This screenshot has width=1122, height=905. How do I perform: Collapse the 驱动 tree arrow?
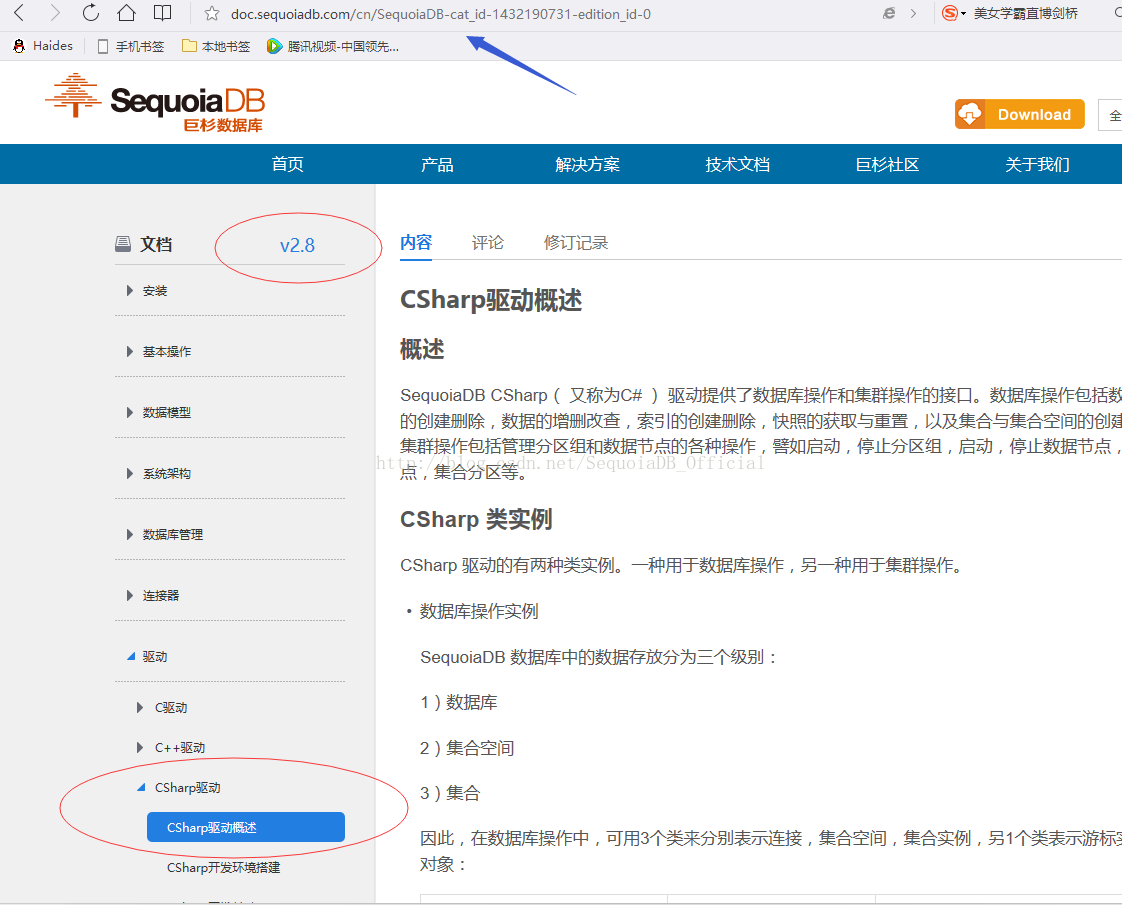pos(131,656)
